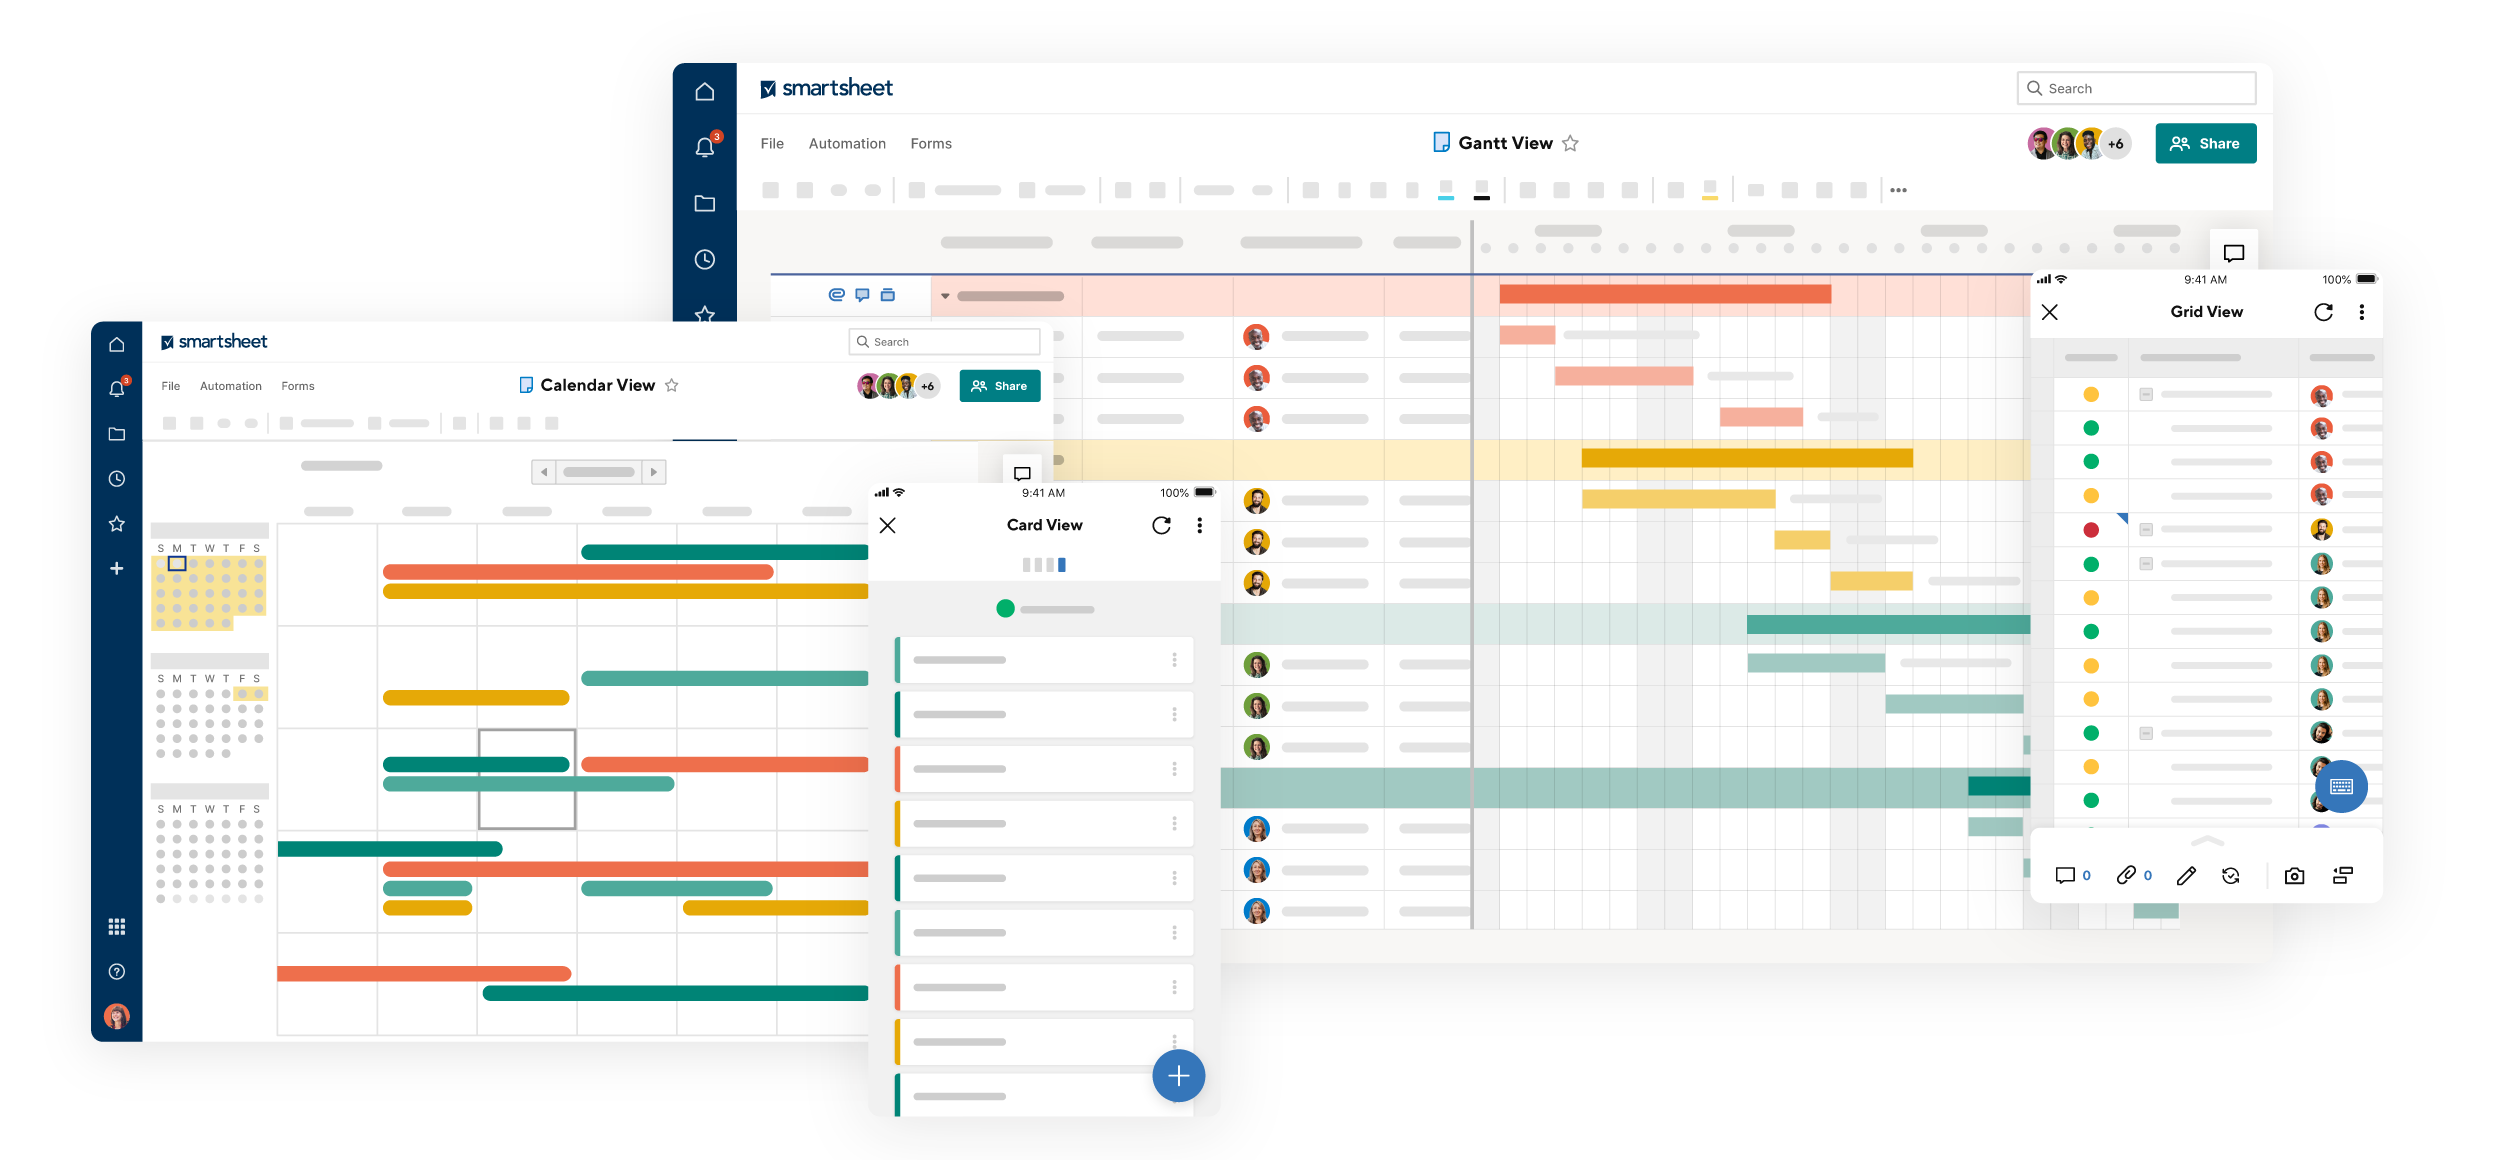Image resolution: width=2500 pixels, height=1160 pixels.
Task: Expand the Card View overflow menu
Action: tap(1201, 524)
